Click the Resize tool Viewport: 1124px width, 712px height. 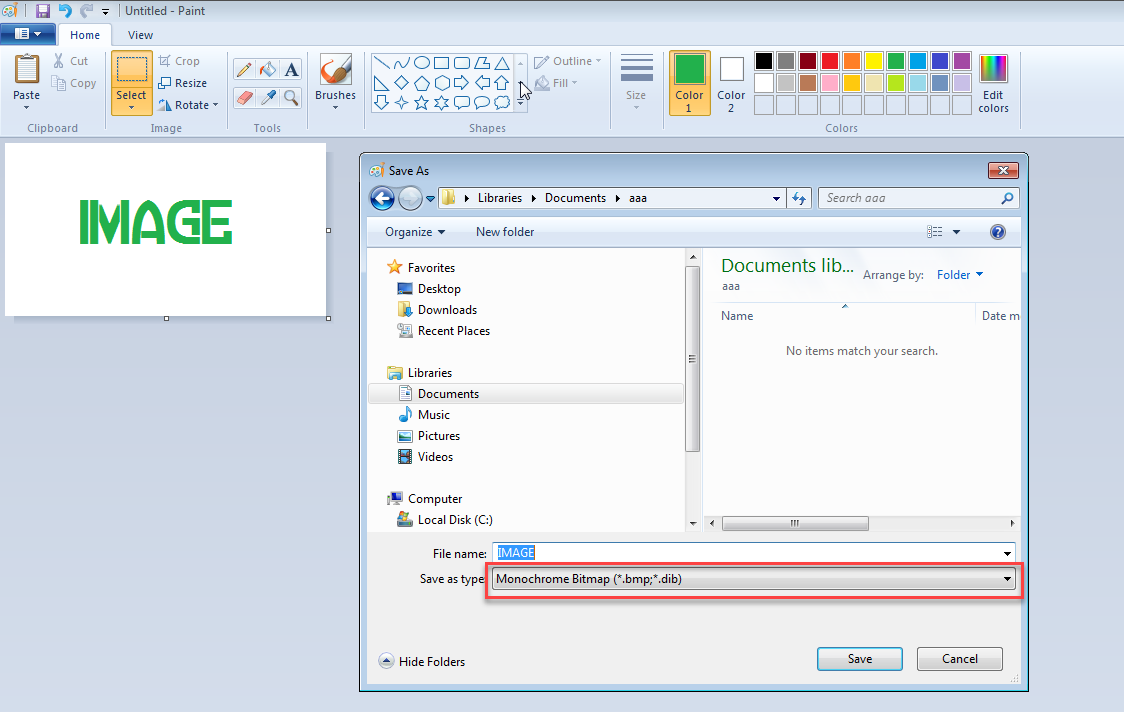(182, 83)
